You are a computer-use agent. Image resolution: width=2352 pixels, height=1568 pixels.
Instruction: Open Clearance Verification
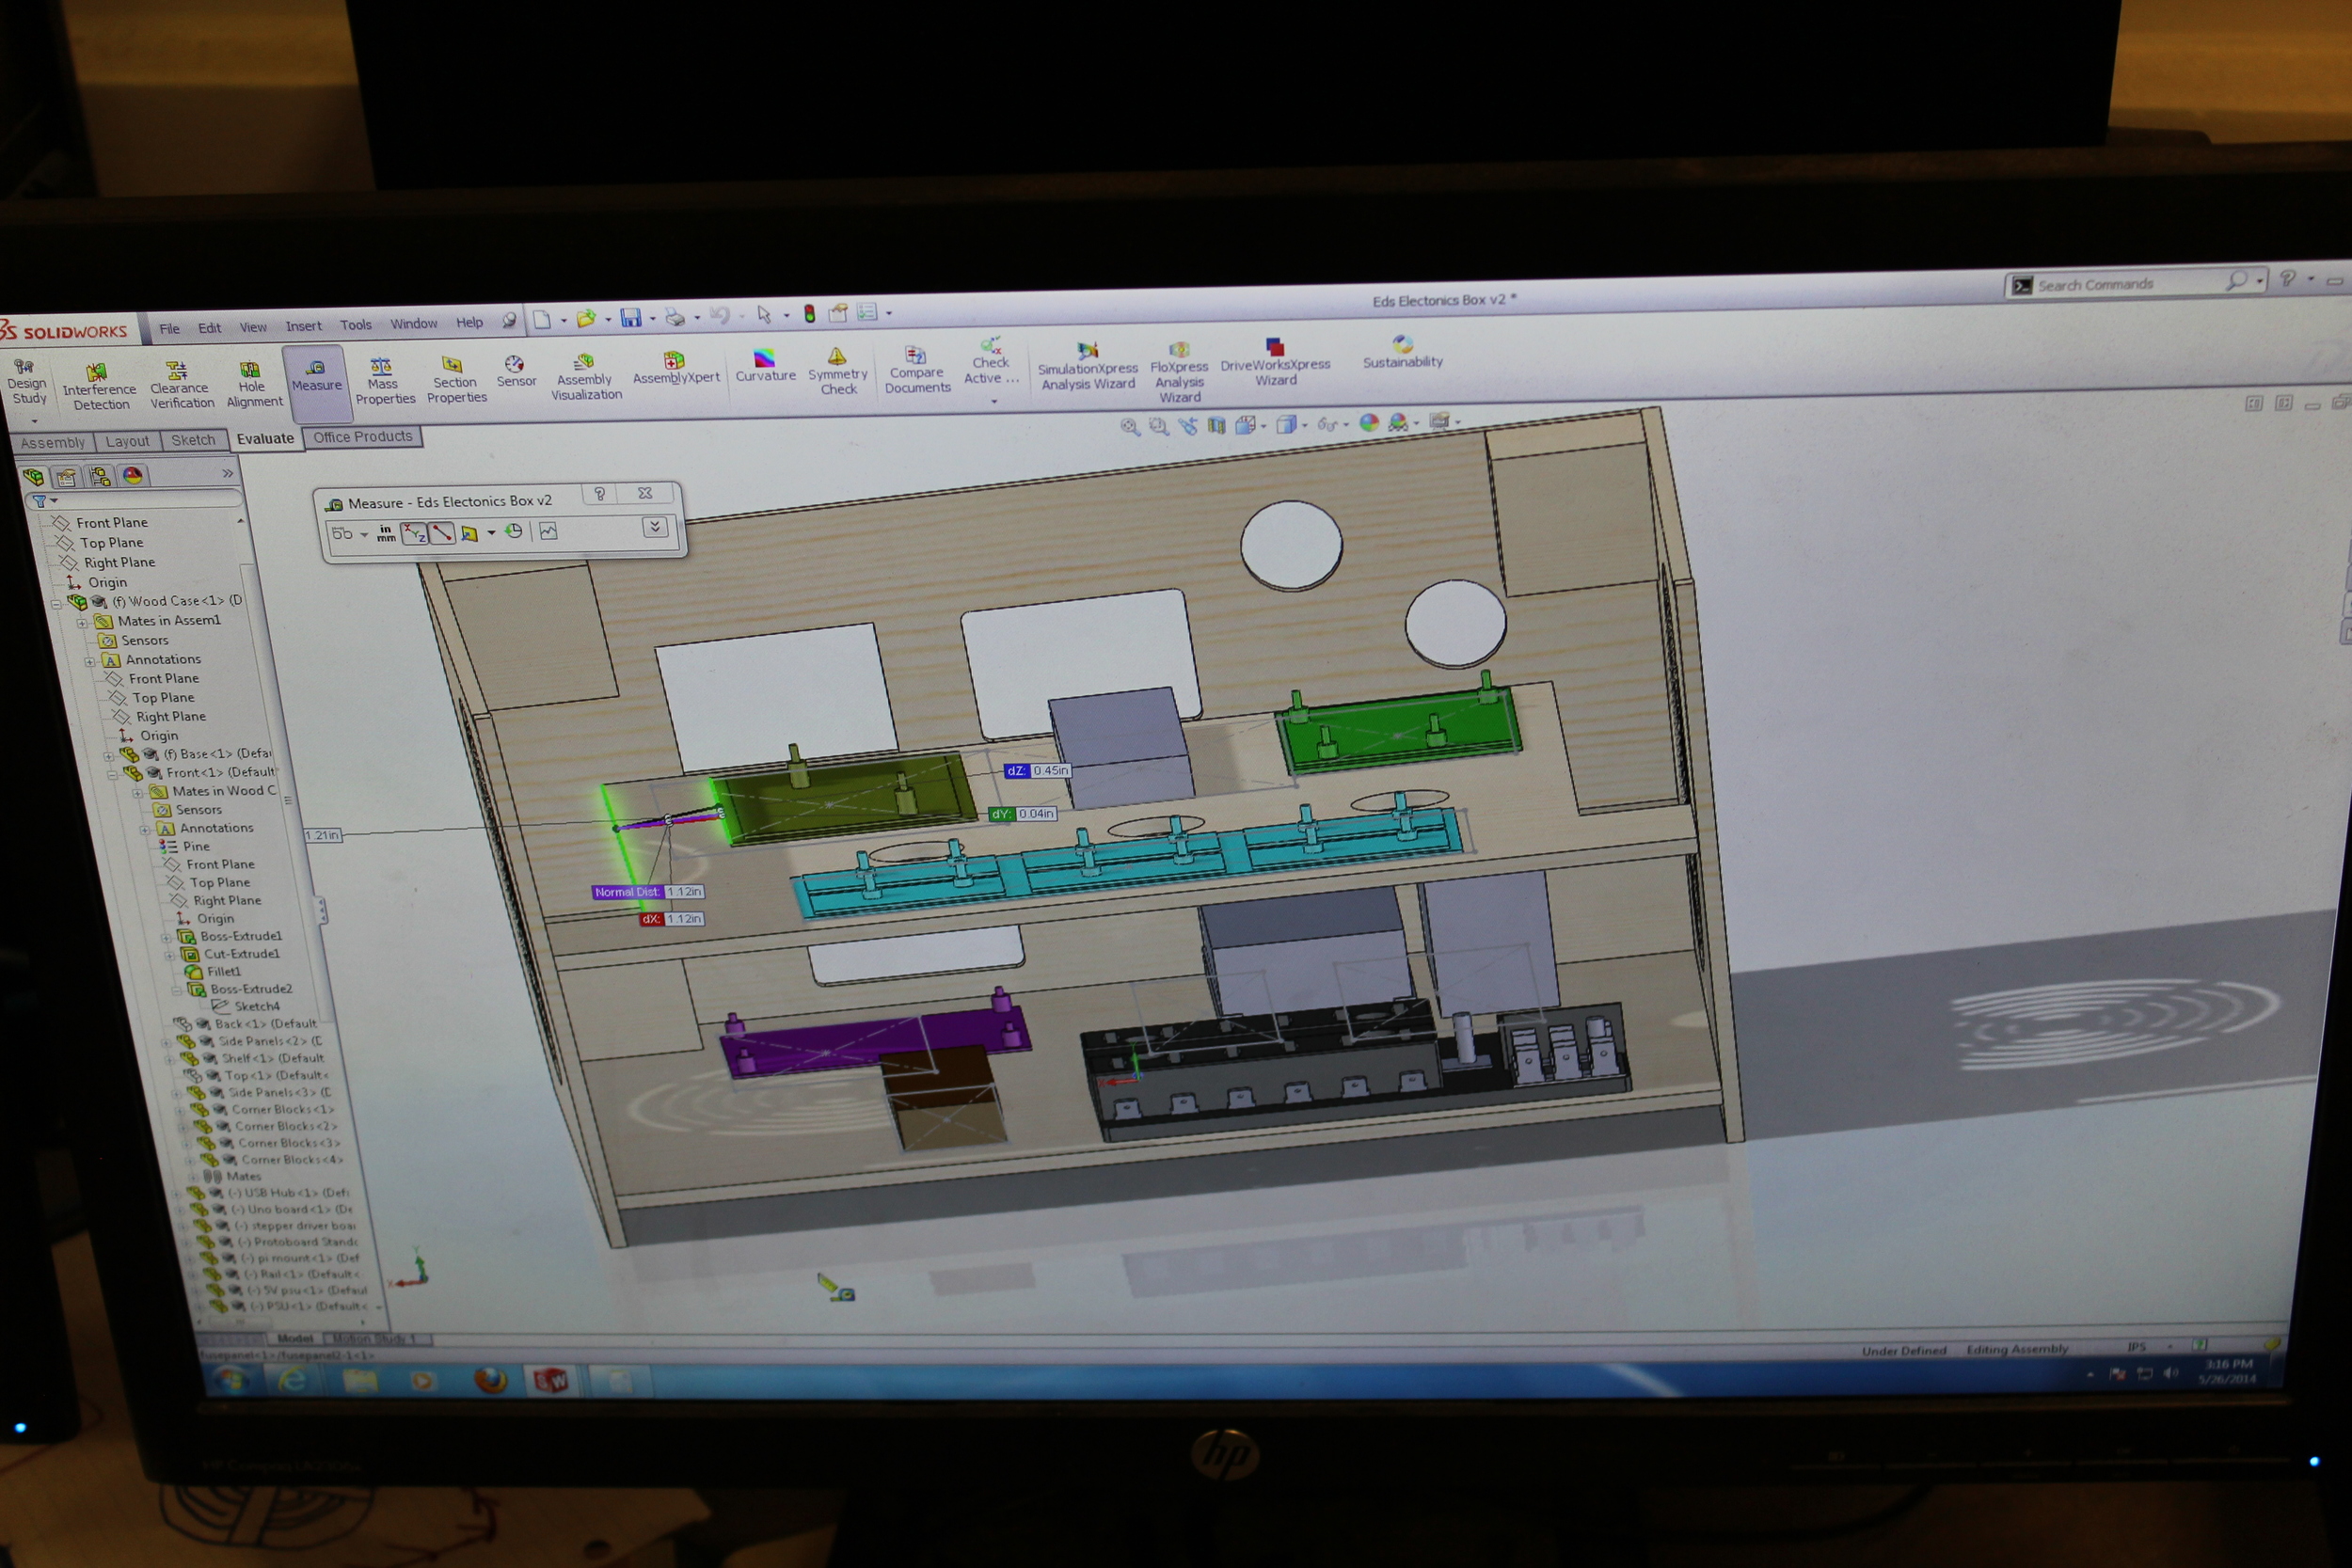pyautogui.click(x=181, y=385)
